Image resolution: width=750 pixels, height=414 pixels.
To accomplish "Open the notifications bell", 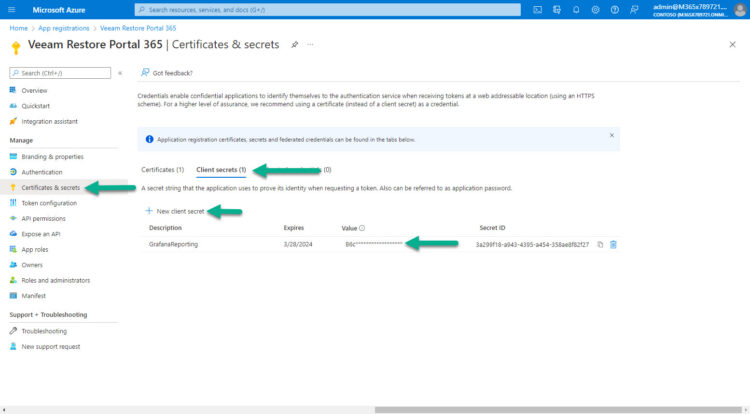I will (x=576, y=10).
